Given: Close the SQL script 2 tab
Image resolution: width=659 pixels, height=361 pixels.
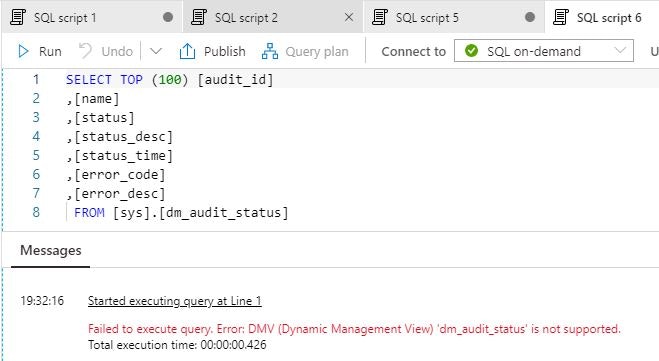Looking at the screenshot, I should (349, 17).
